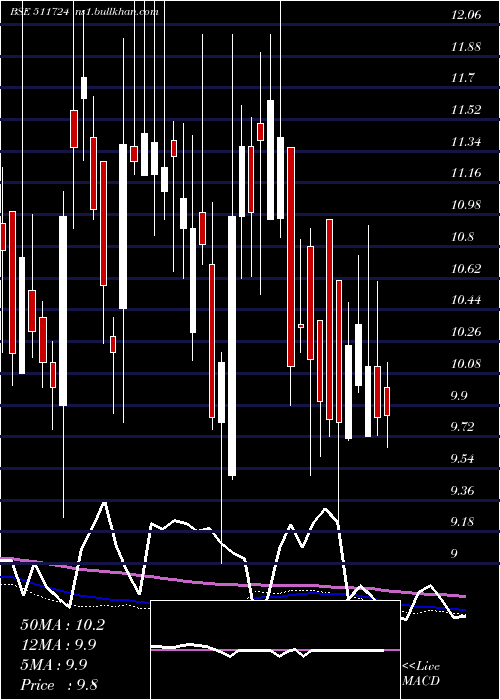
Task: Click the 10.8 price axis label
Action: tap(462, 237)
